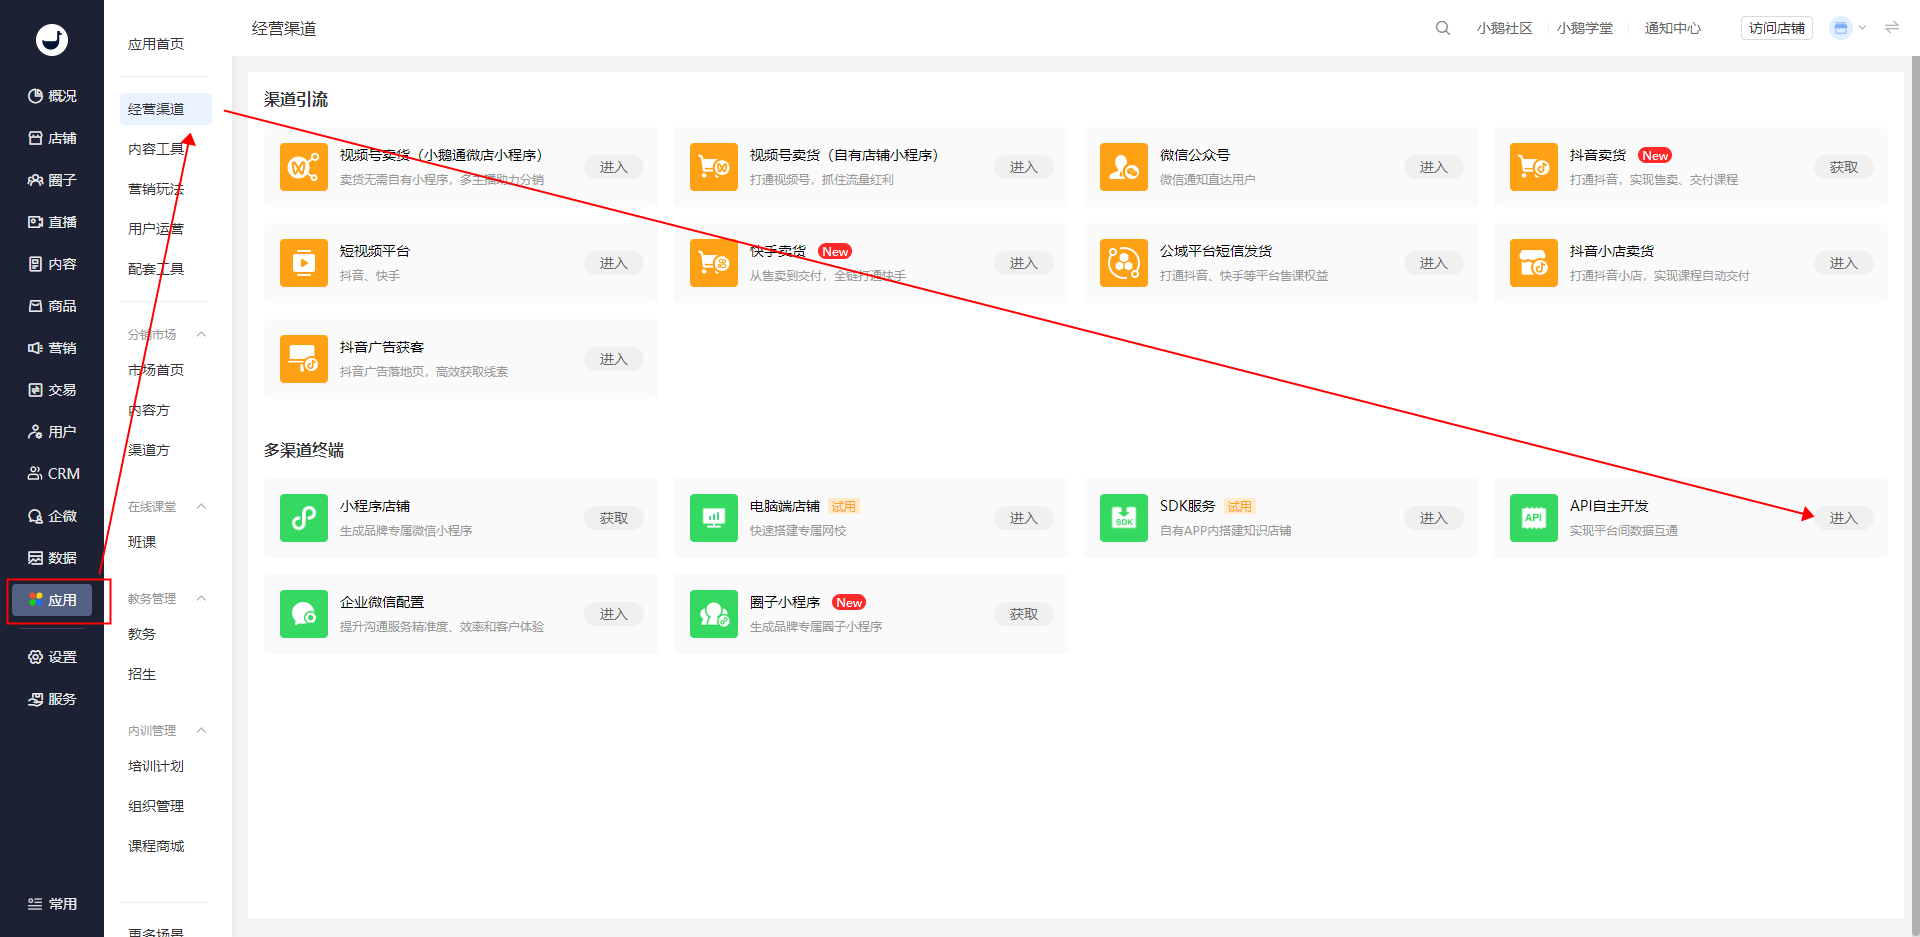Click 进入 for 电脑端店铺

click(1023, 518)
